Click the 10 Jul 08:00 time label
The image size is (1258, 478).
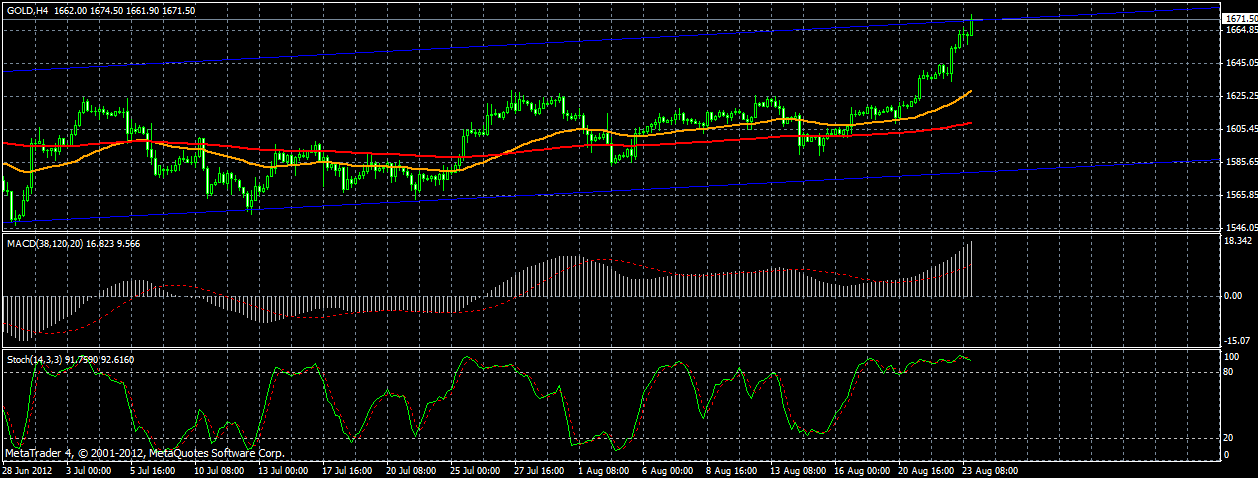click(x=218, y=468)
